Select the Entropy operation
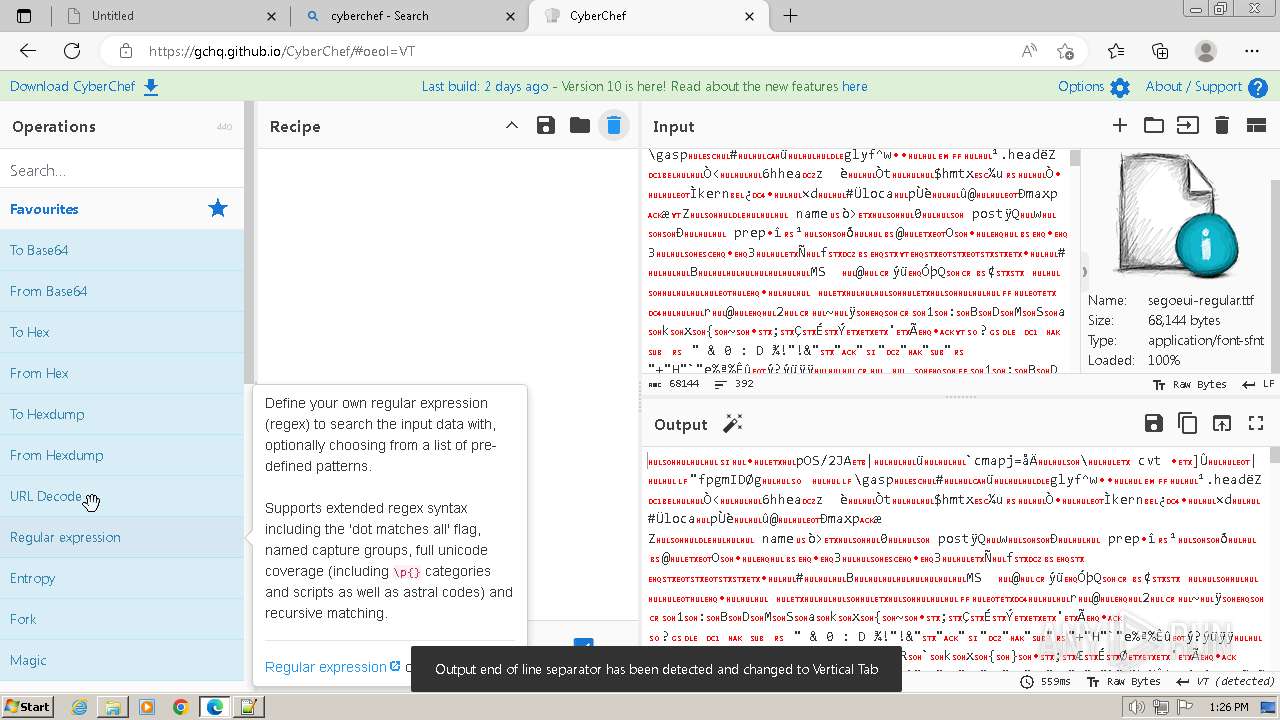 tap(121, 578)
